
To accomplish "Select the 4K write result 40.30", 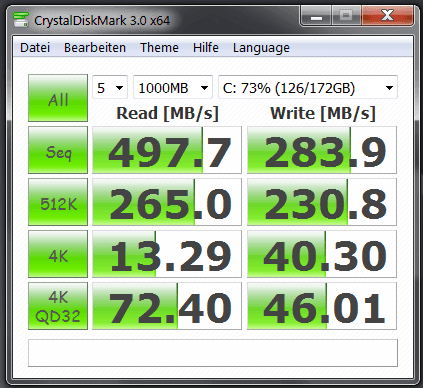I will pos(322,254).
